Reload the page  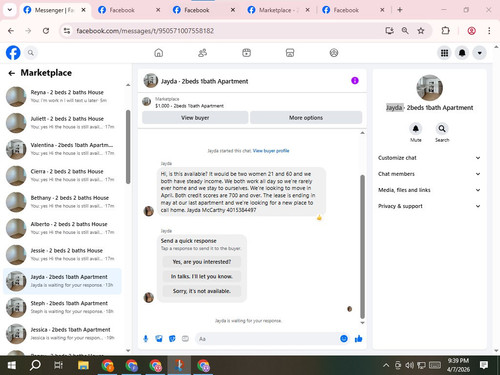(x=46, y=31)
